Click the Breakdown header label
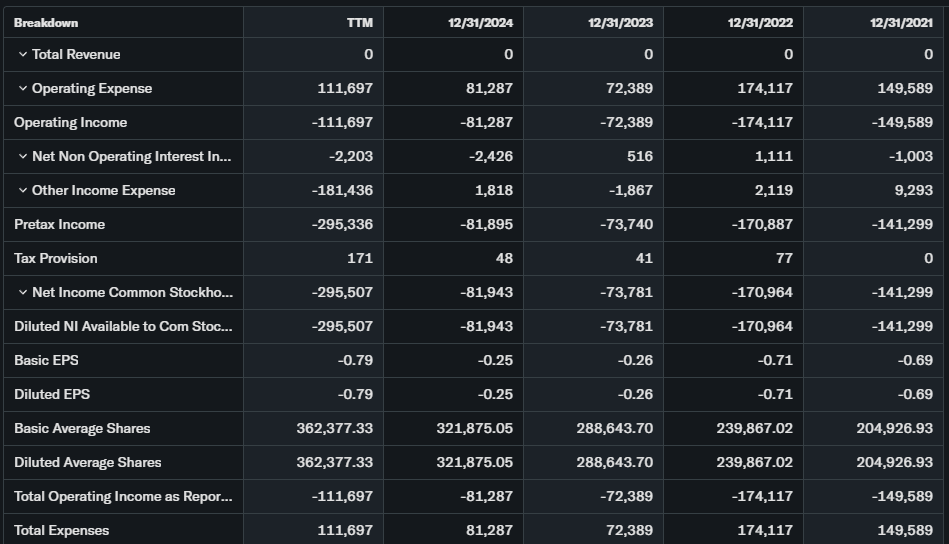The width and height of the screenshot is (949, 544). coord(46,22)
